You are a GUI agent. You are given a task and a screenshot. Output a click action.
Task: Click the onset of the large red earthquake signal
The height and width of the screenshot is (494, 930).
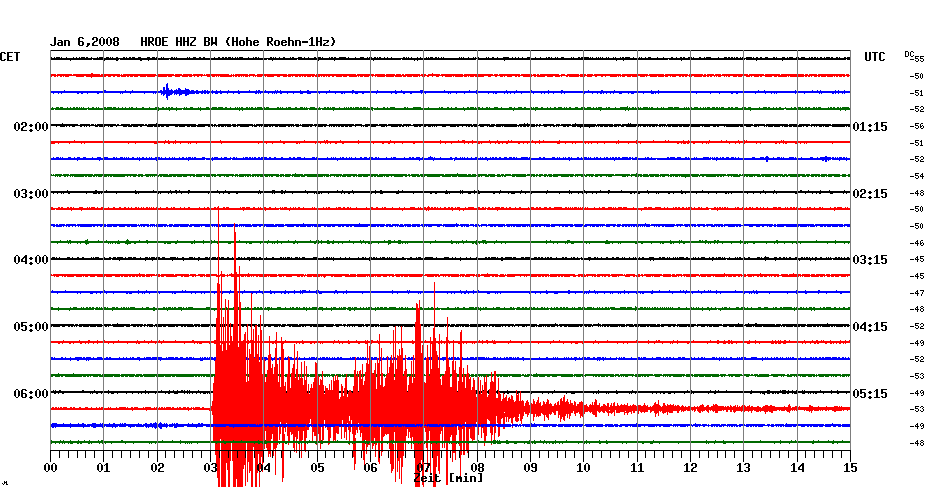213,408
